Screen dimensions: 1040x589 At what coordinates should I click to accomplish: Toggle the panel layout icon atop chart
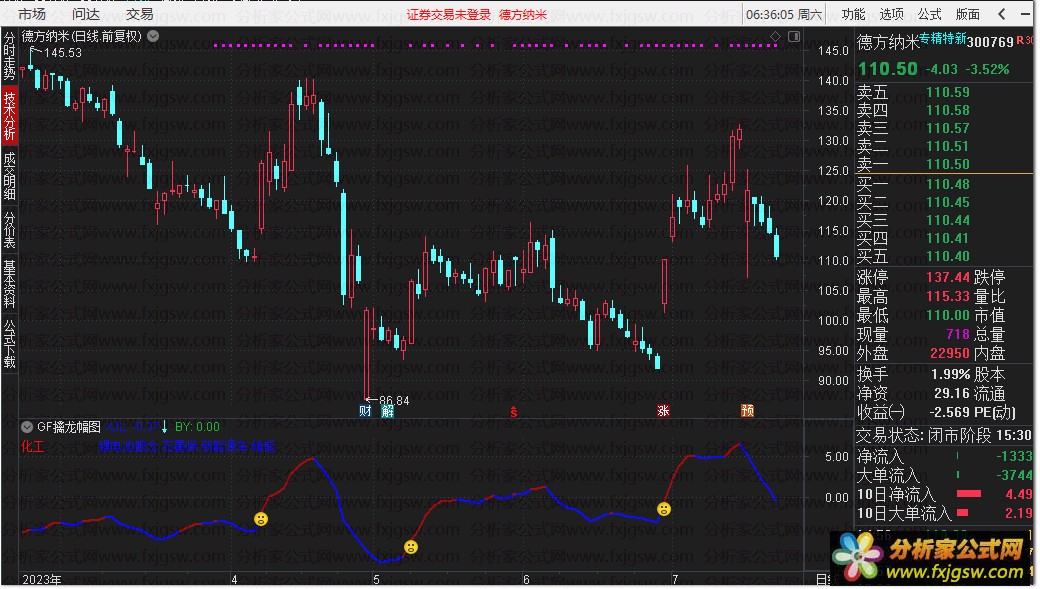pyautogui.click(x=794, y=36)
